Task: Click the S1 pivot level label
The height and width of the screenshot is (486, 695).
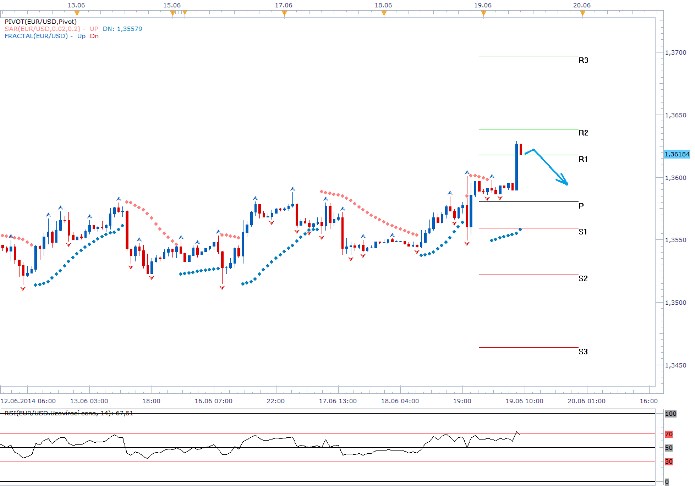Action: pyautogui.click(x=582, y=231)
